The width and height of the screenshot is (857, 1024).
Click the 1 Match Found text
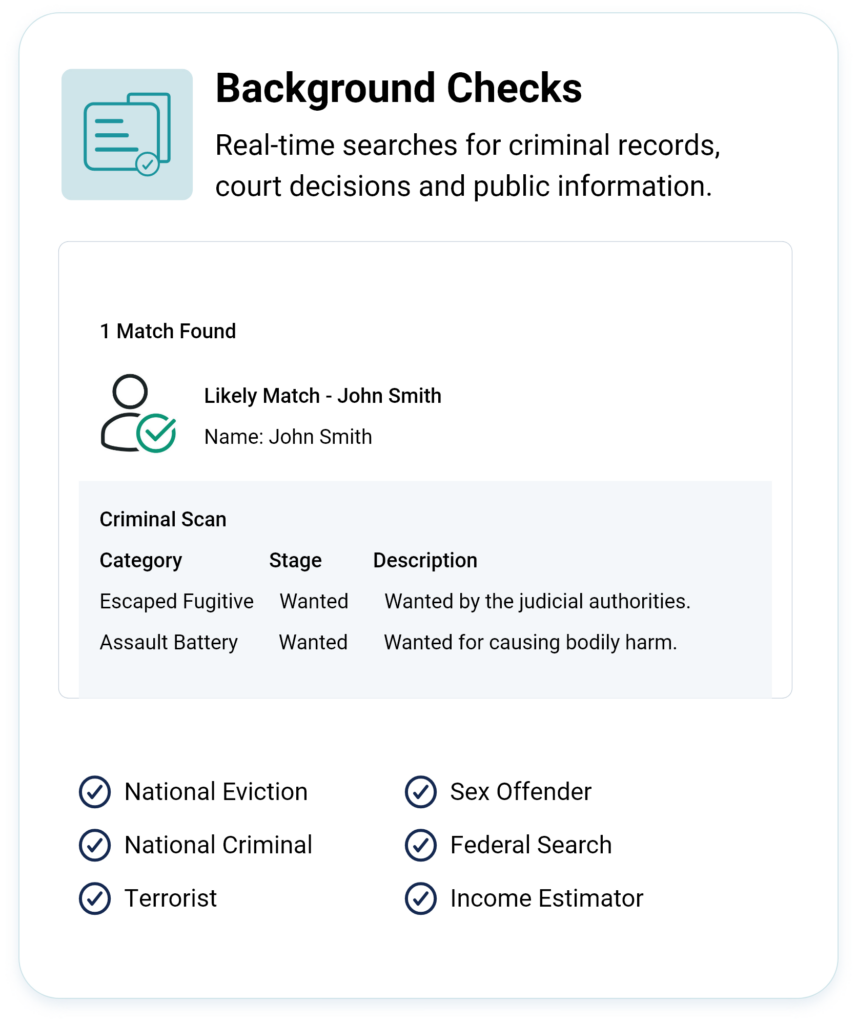coord(168,331)
